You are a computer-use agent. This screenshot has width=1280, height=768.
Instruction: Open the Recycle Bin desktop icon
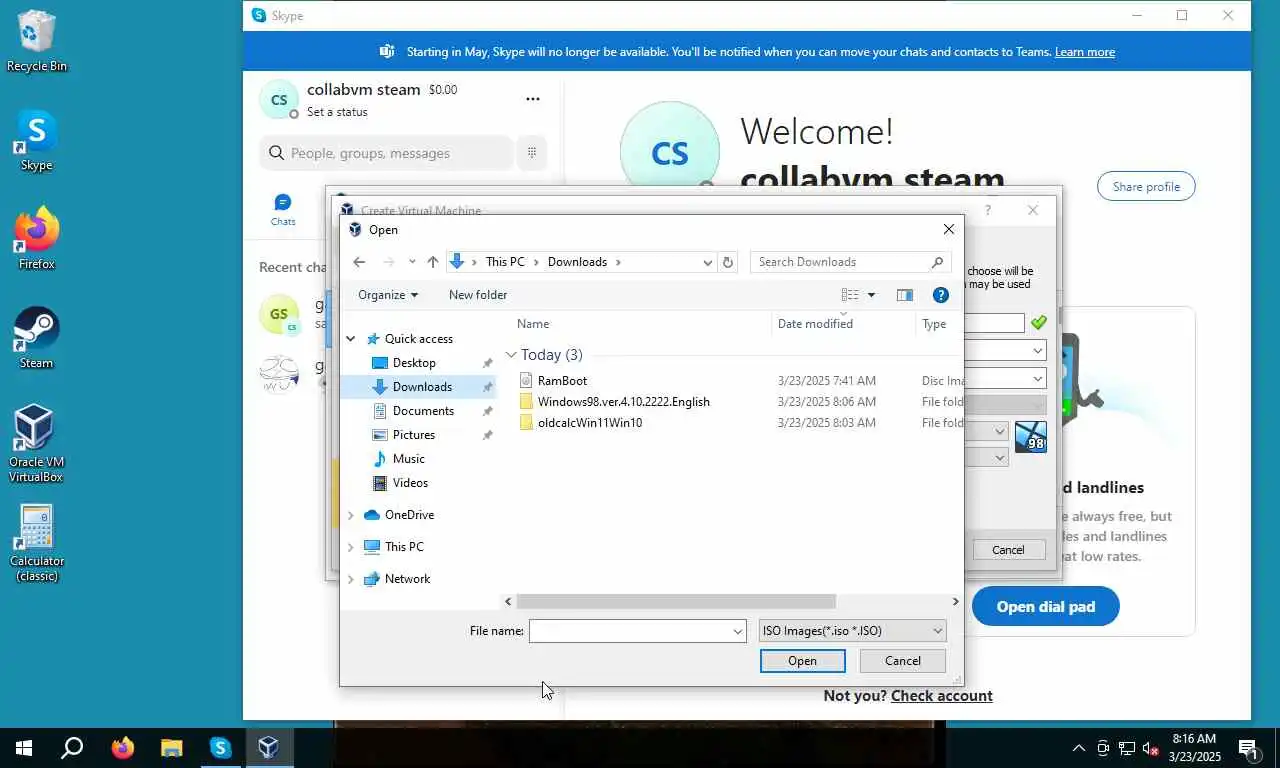(37, 41)
